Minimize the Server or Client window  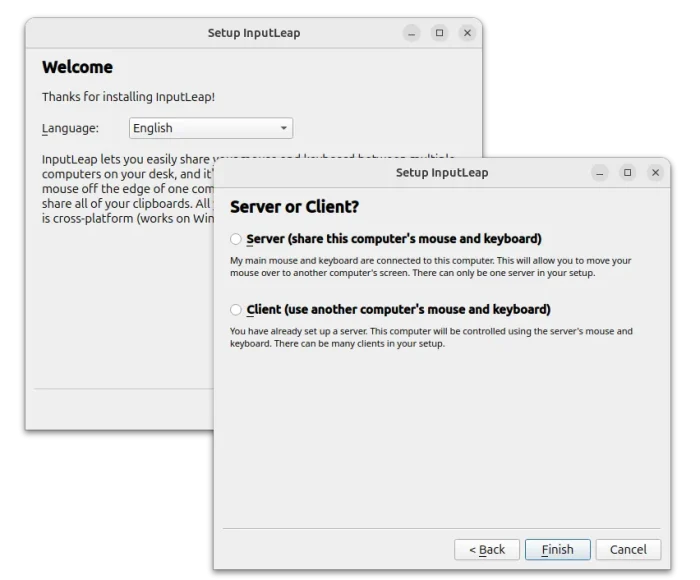point(600,173)
